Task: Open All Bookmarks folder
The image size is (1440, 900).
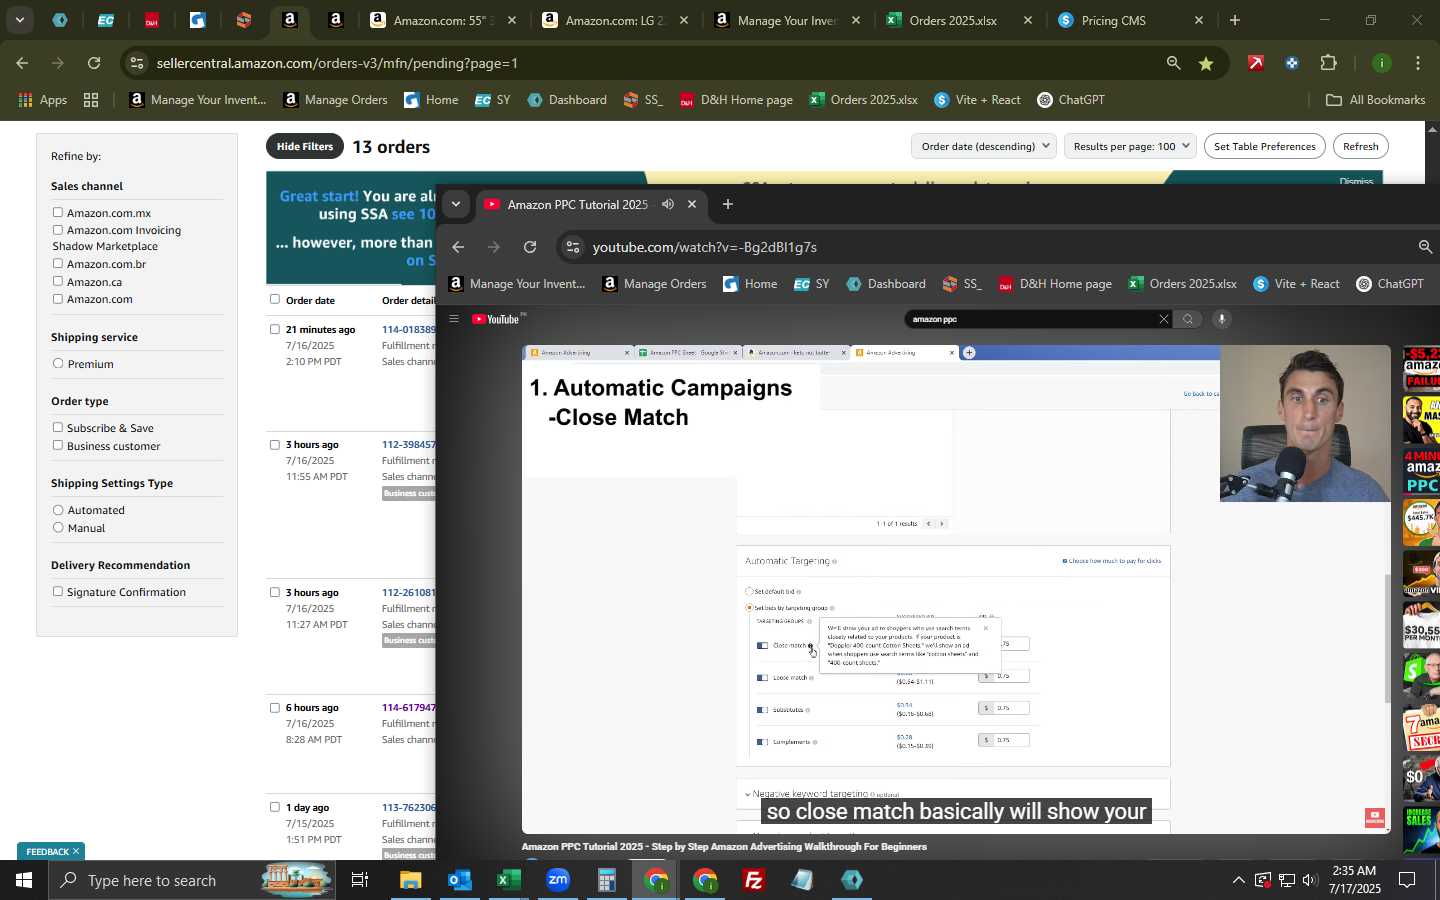Action: click(1375, 100)
